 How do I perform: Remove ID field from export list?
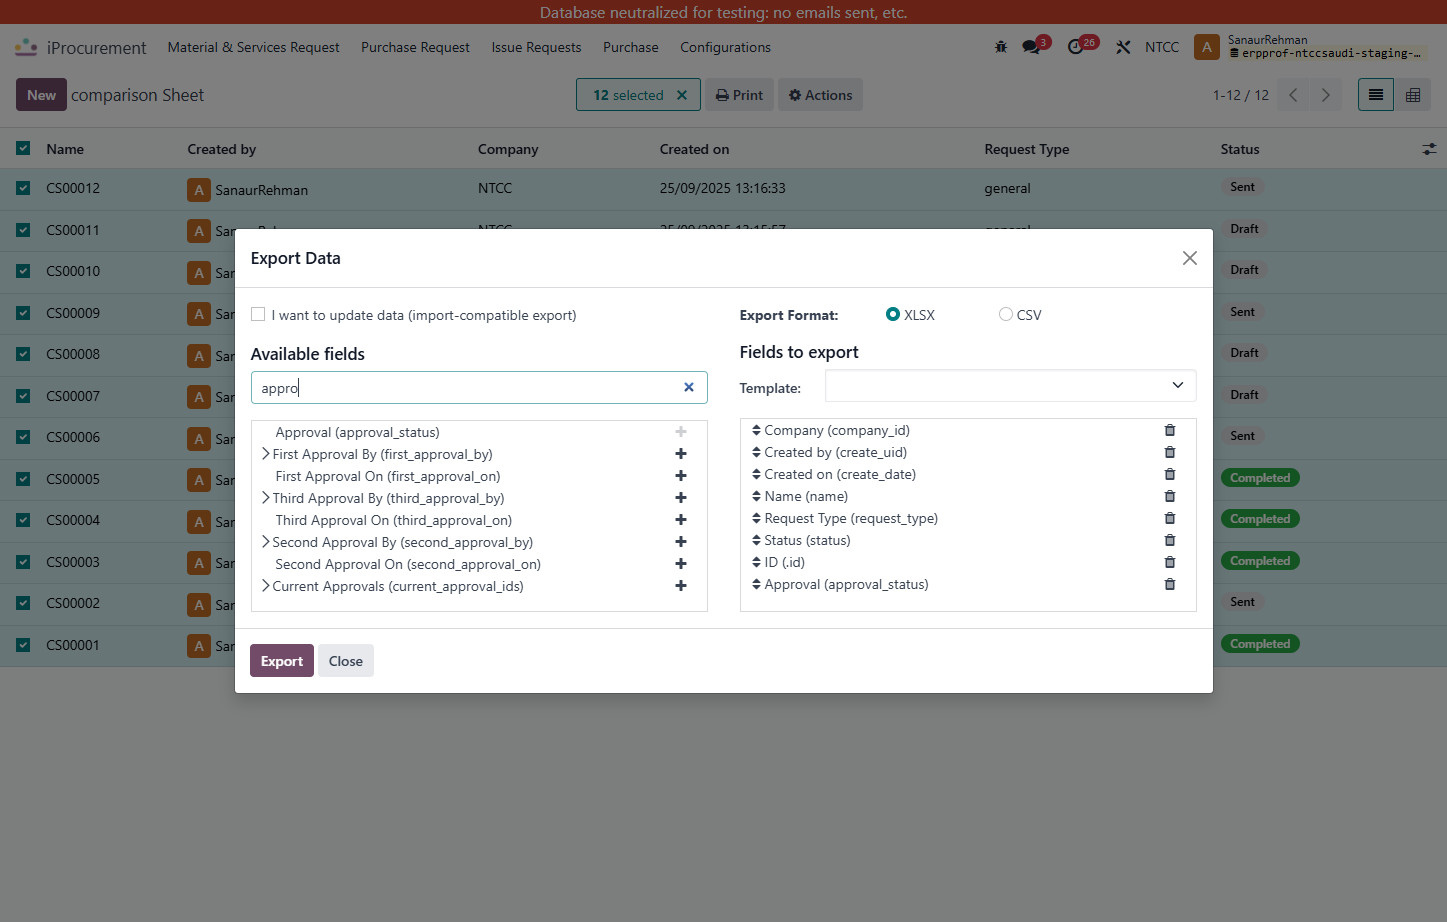click(1170, 562)
